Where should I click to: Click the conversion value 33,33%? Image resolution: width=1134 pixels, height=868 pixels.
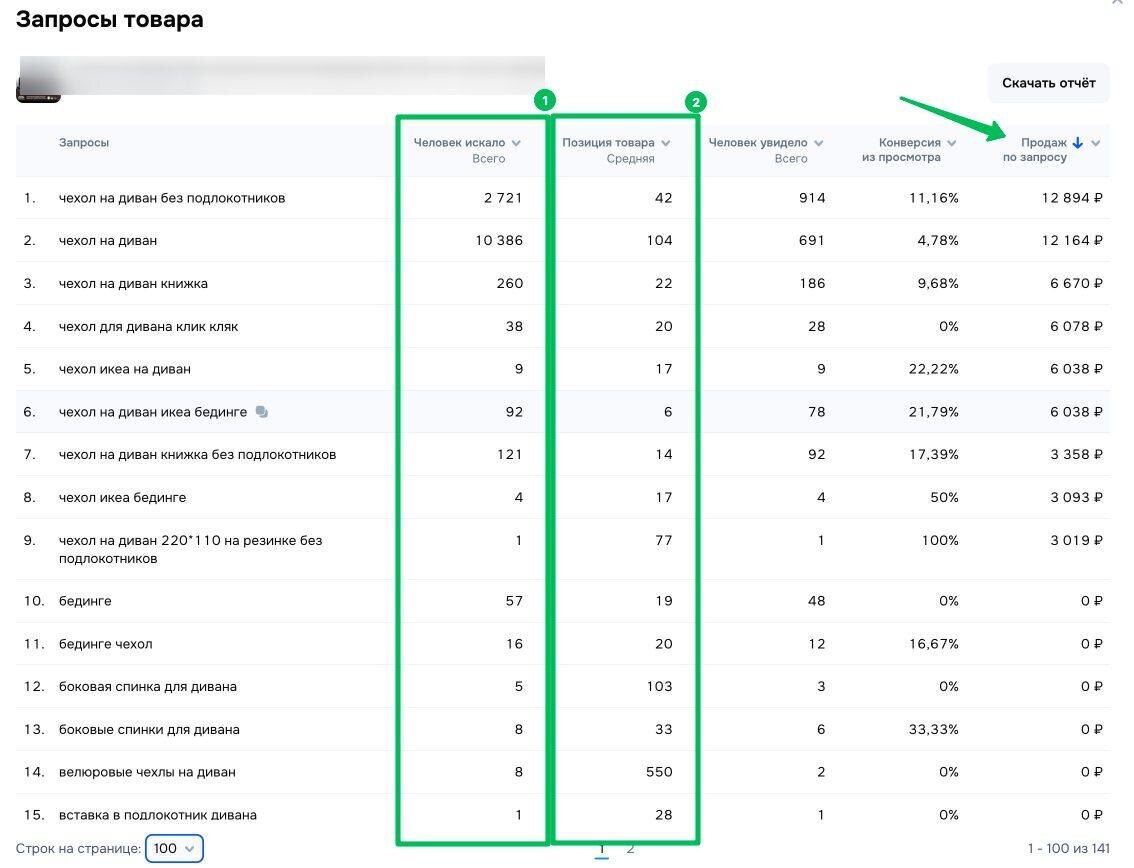coord(934,729)
